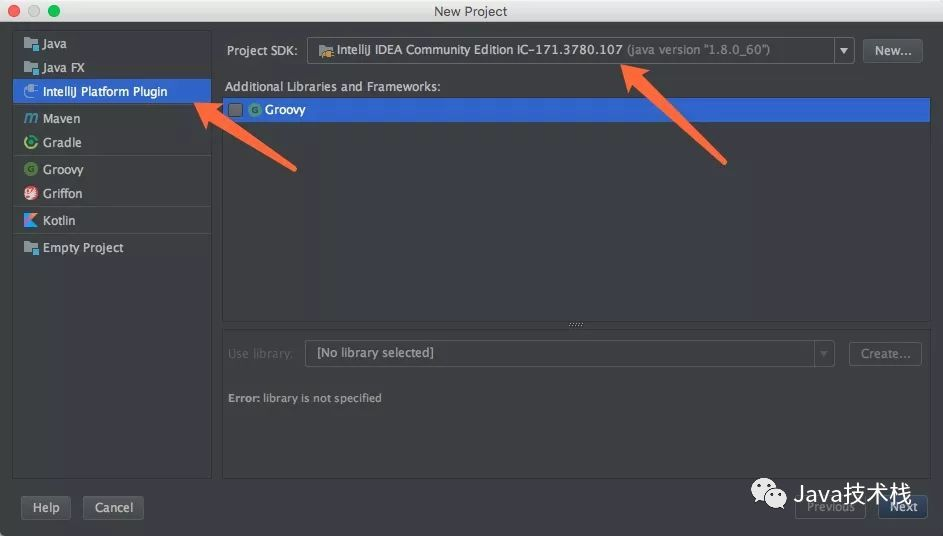943x536 pixels.
Task: Click the New... SDK button
Action: (892, 51)
